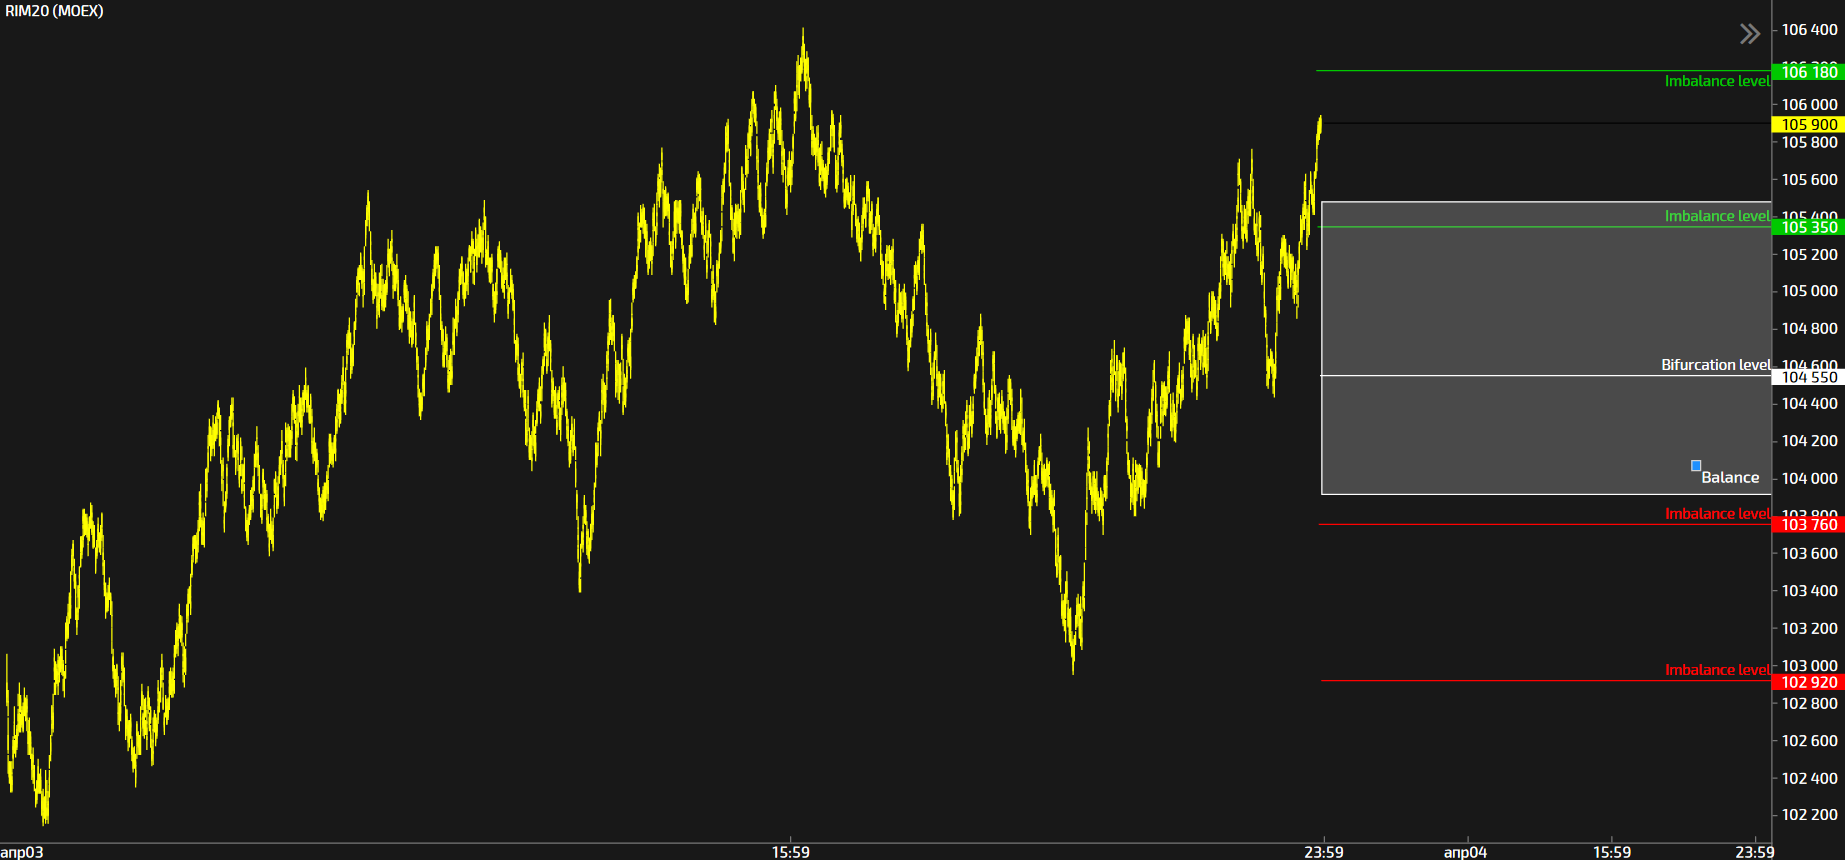Click the 15:59 time label after апр04

point(1612,852)
